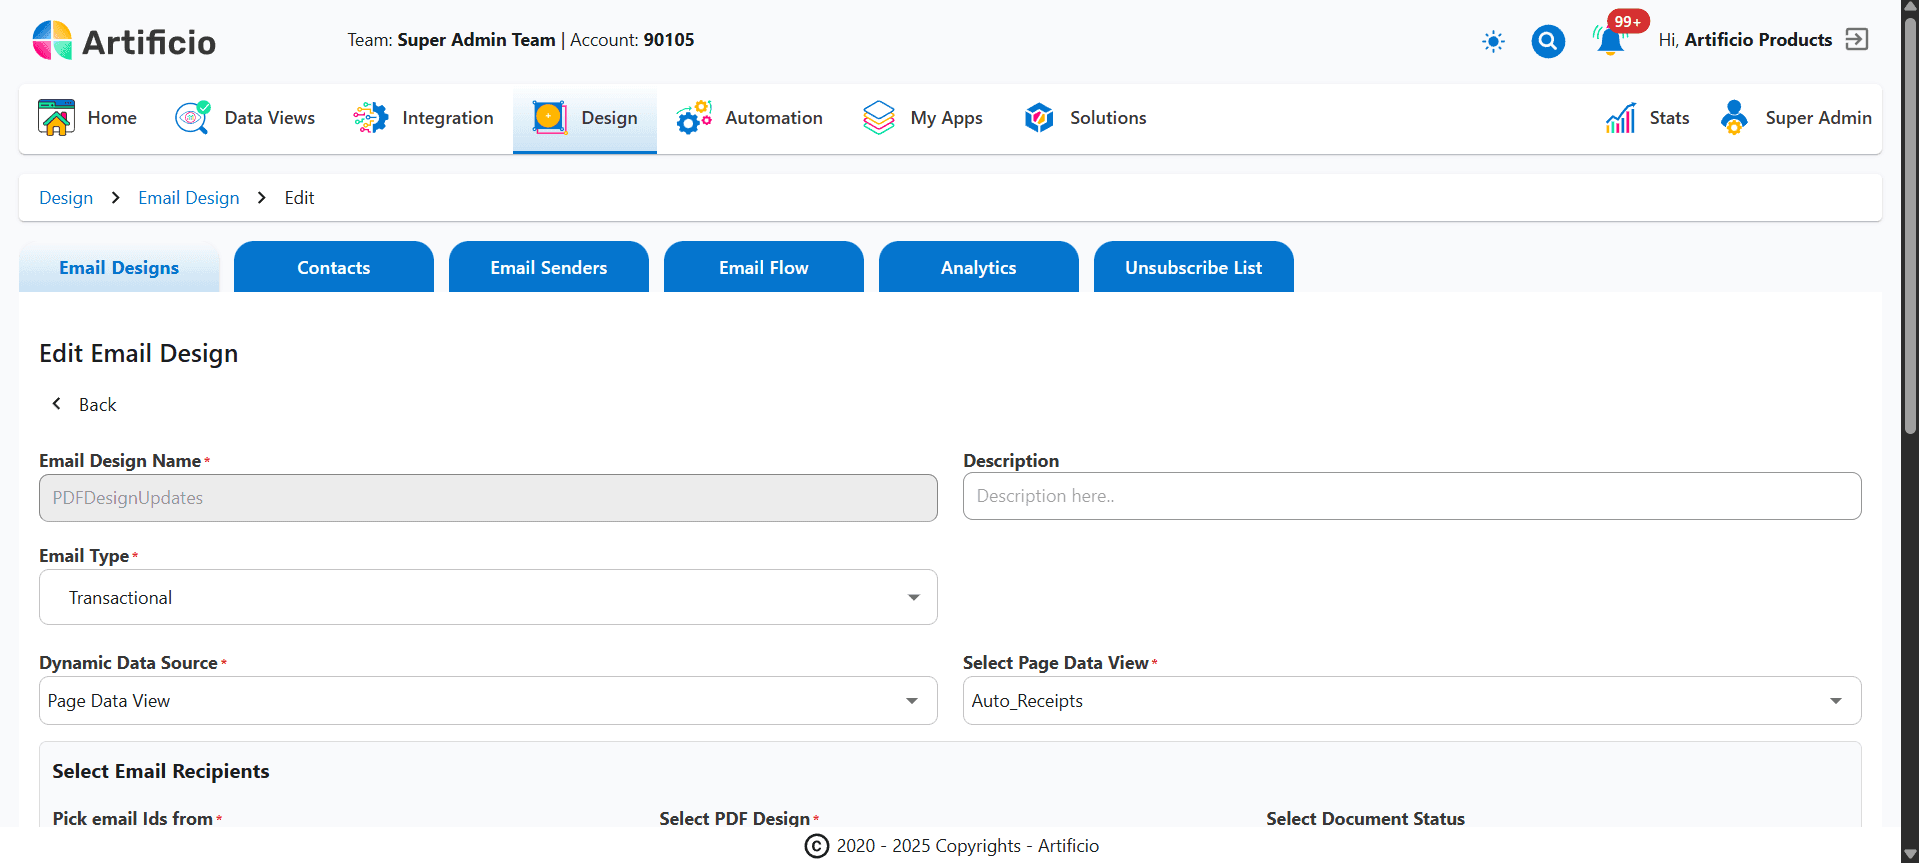Image resolution: width=1919 pixels, height=863 pixels.
Task: Open the Email Flow tab
Action: 763,267
